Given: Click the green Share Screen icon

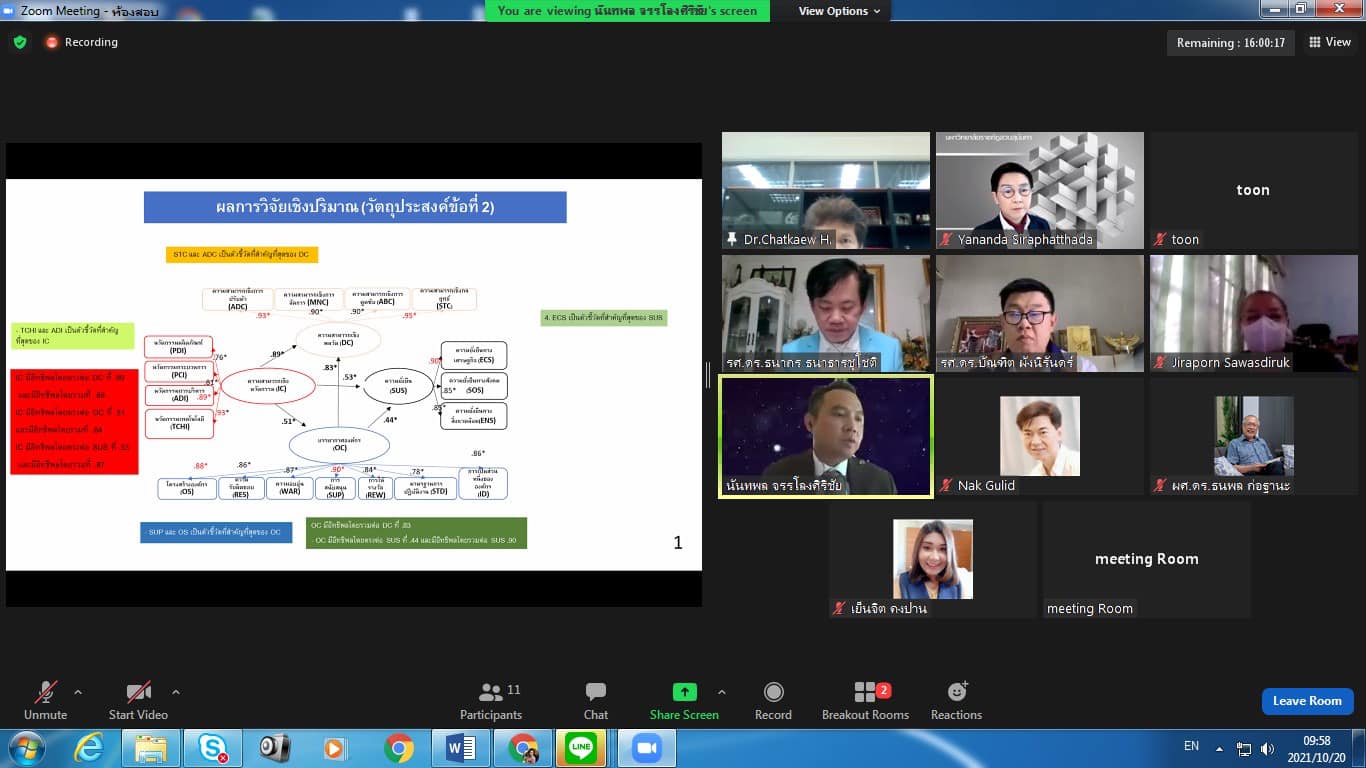Looking at the screenshot, I should click(x=684, y=692).
